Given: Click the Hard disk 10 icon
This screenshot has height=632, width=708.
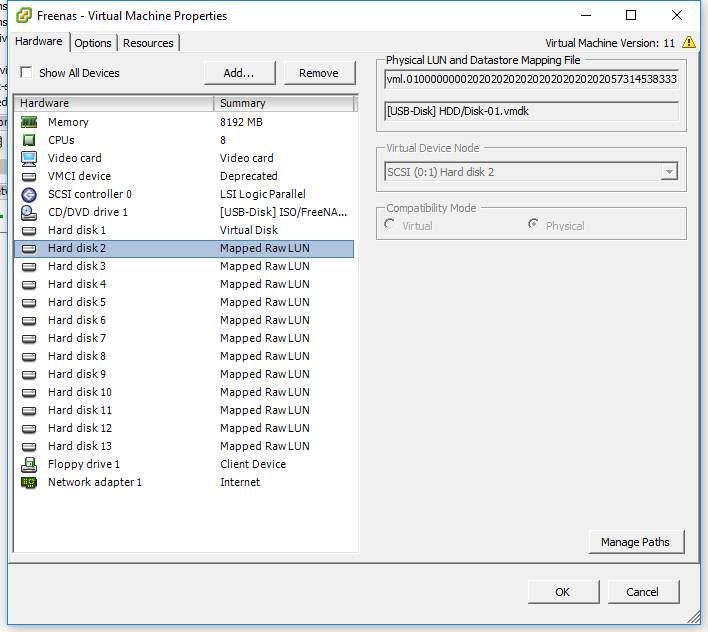Looking at the screenshot, I should tap(29, 393).
